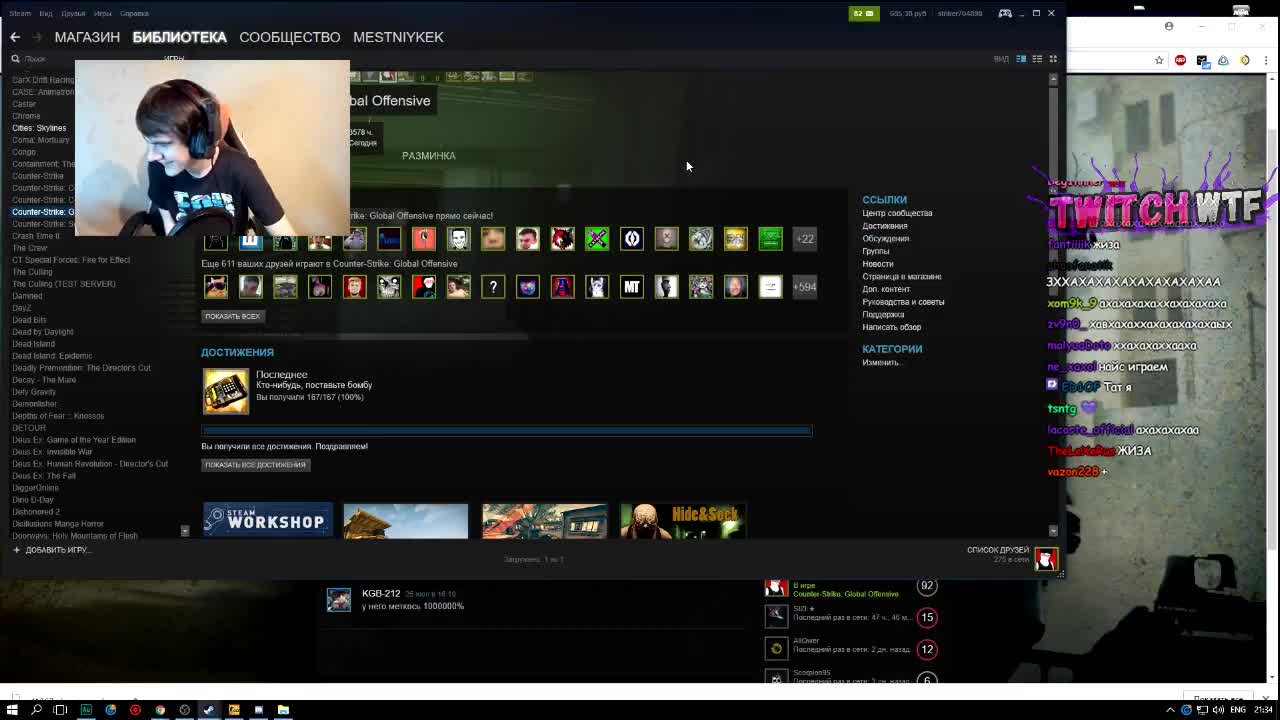Viewport: 1280px width, 720px height.
Task: Open the Steam app in the Windows taskbar
Action: click(208, 710)
